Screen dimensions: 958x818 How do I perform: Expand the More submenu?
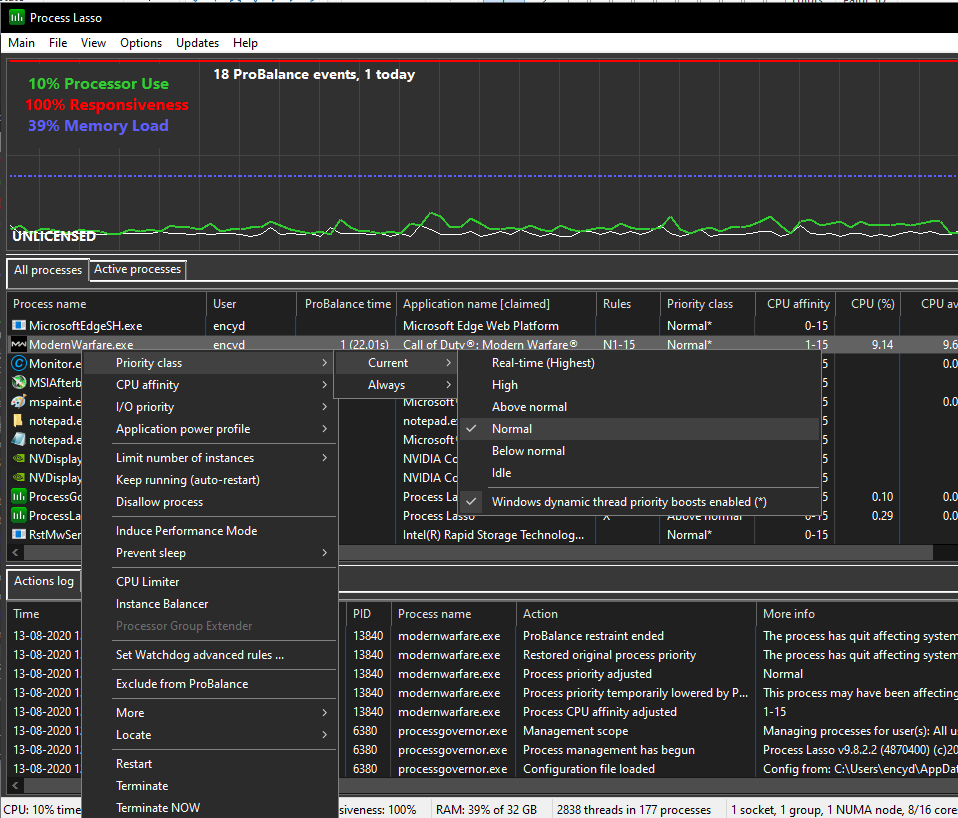pyautogui.click(x=210, y=713)
